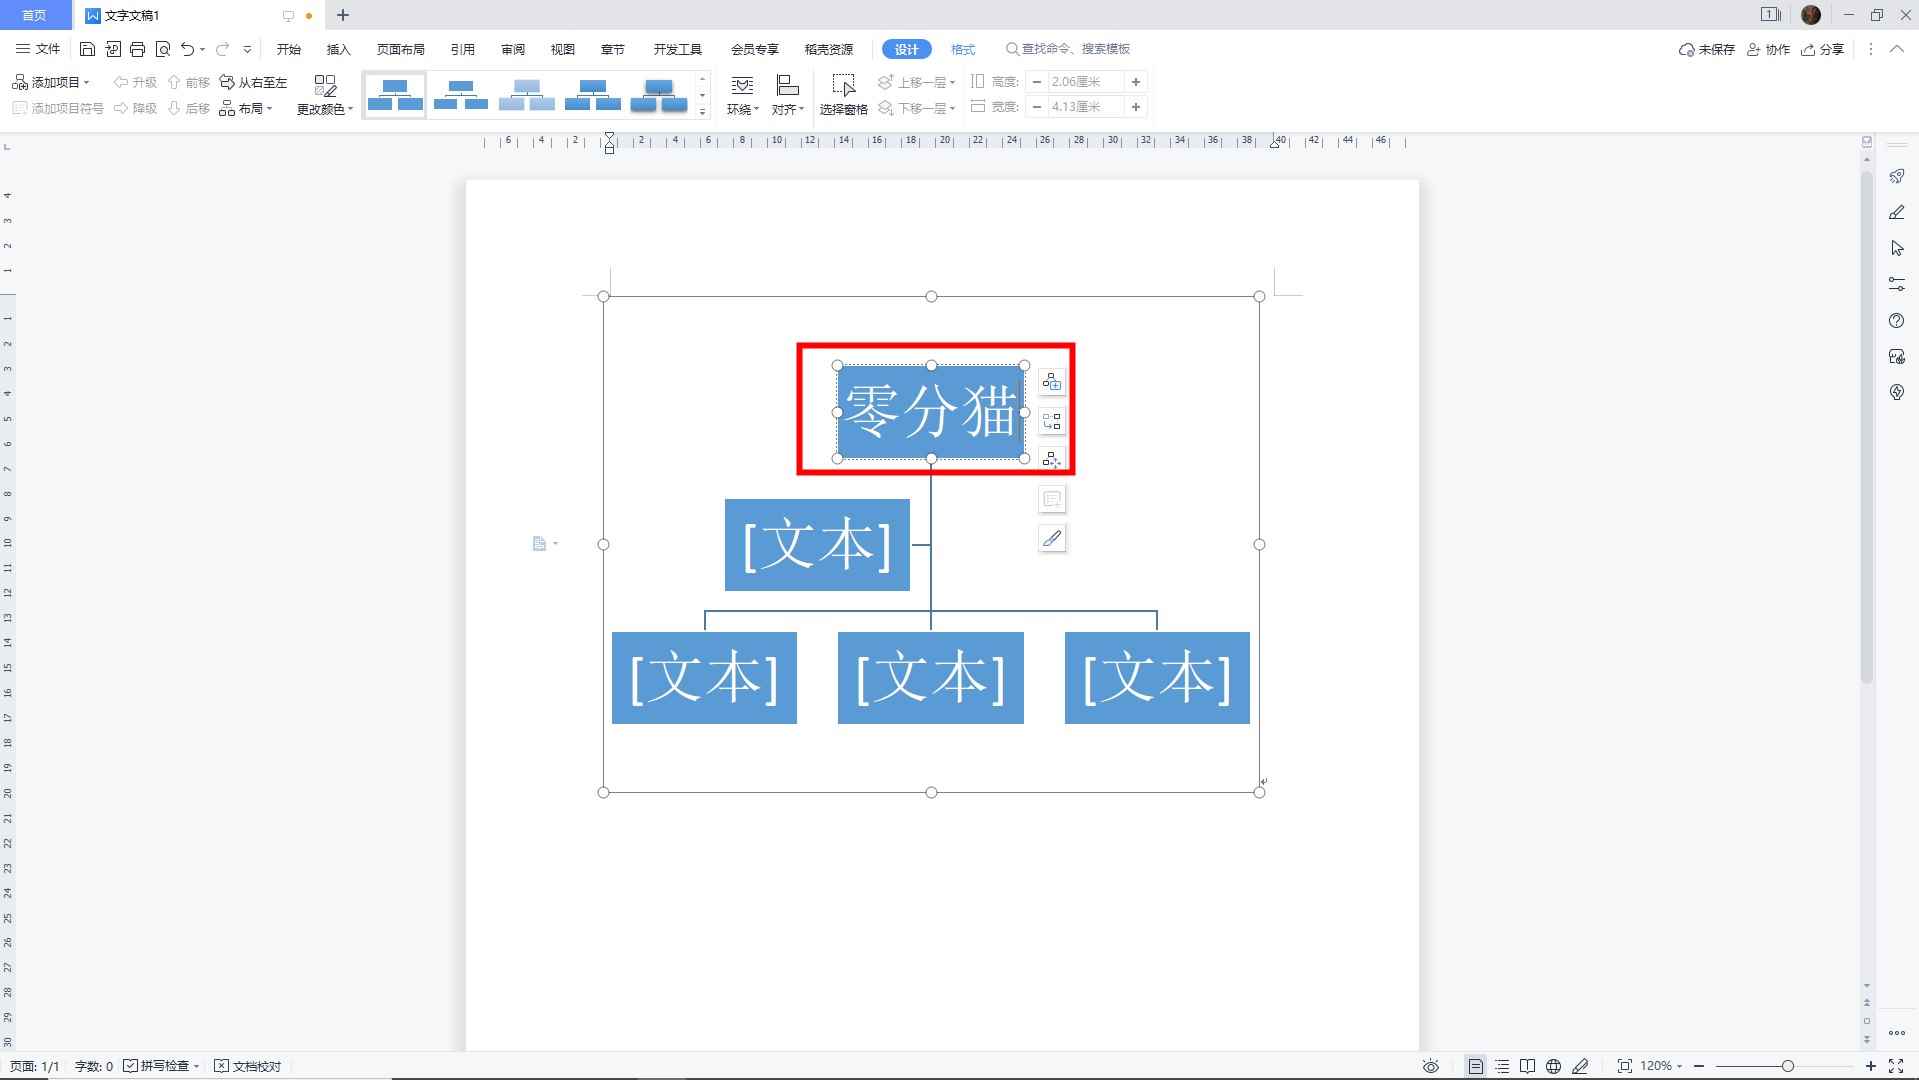This screenshot has height=1080, width=1919.
Task: Switch to the 格式 tab
Action: (962, 49)
